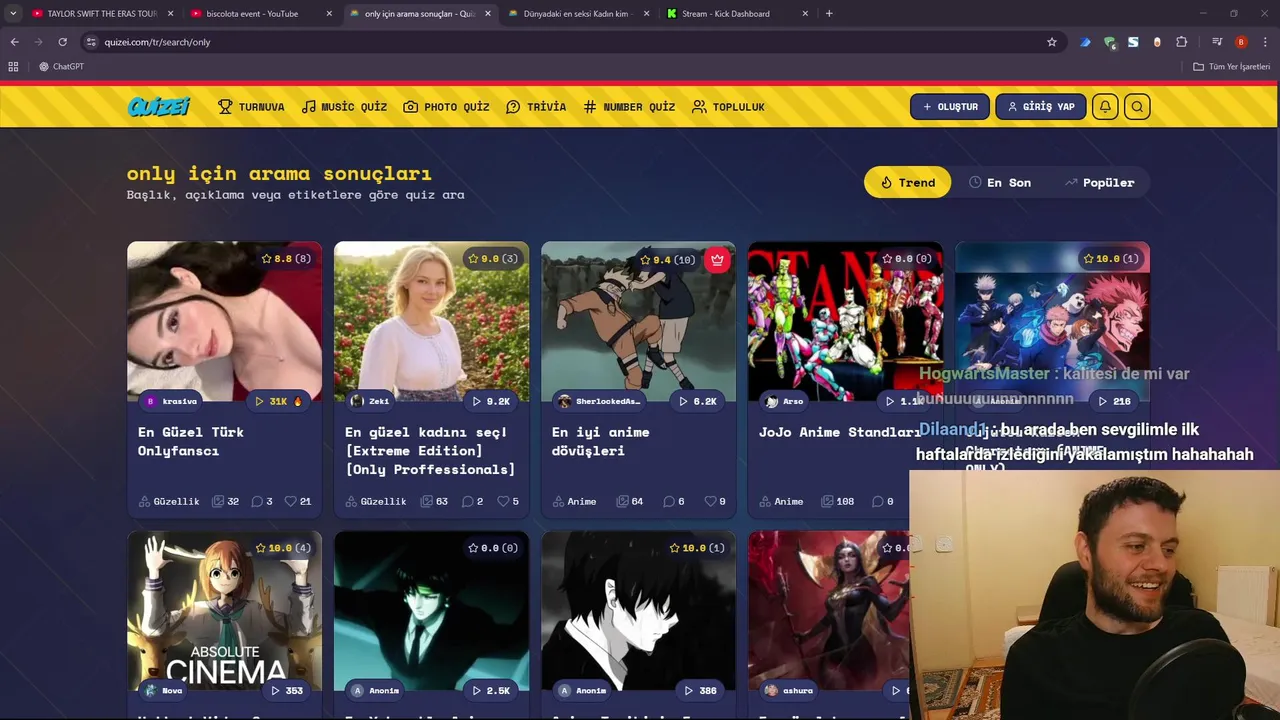The height and width of the screenshot is (720, 1280).
Task: Open Tüm Yer İşaretleri folder
Action: click(1232, 66)
